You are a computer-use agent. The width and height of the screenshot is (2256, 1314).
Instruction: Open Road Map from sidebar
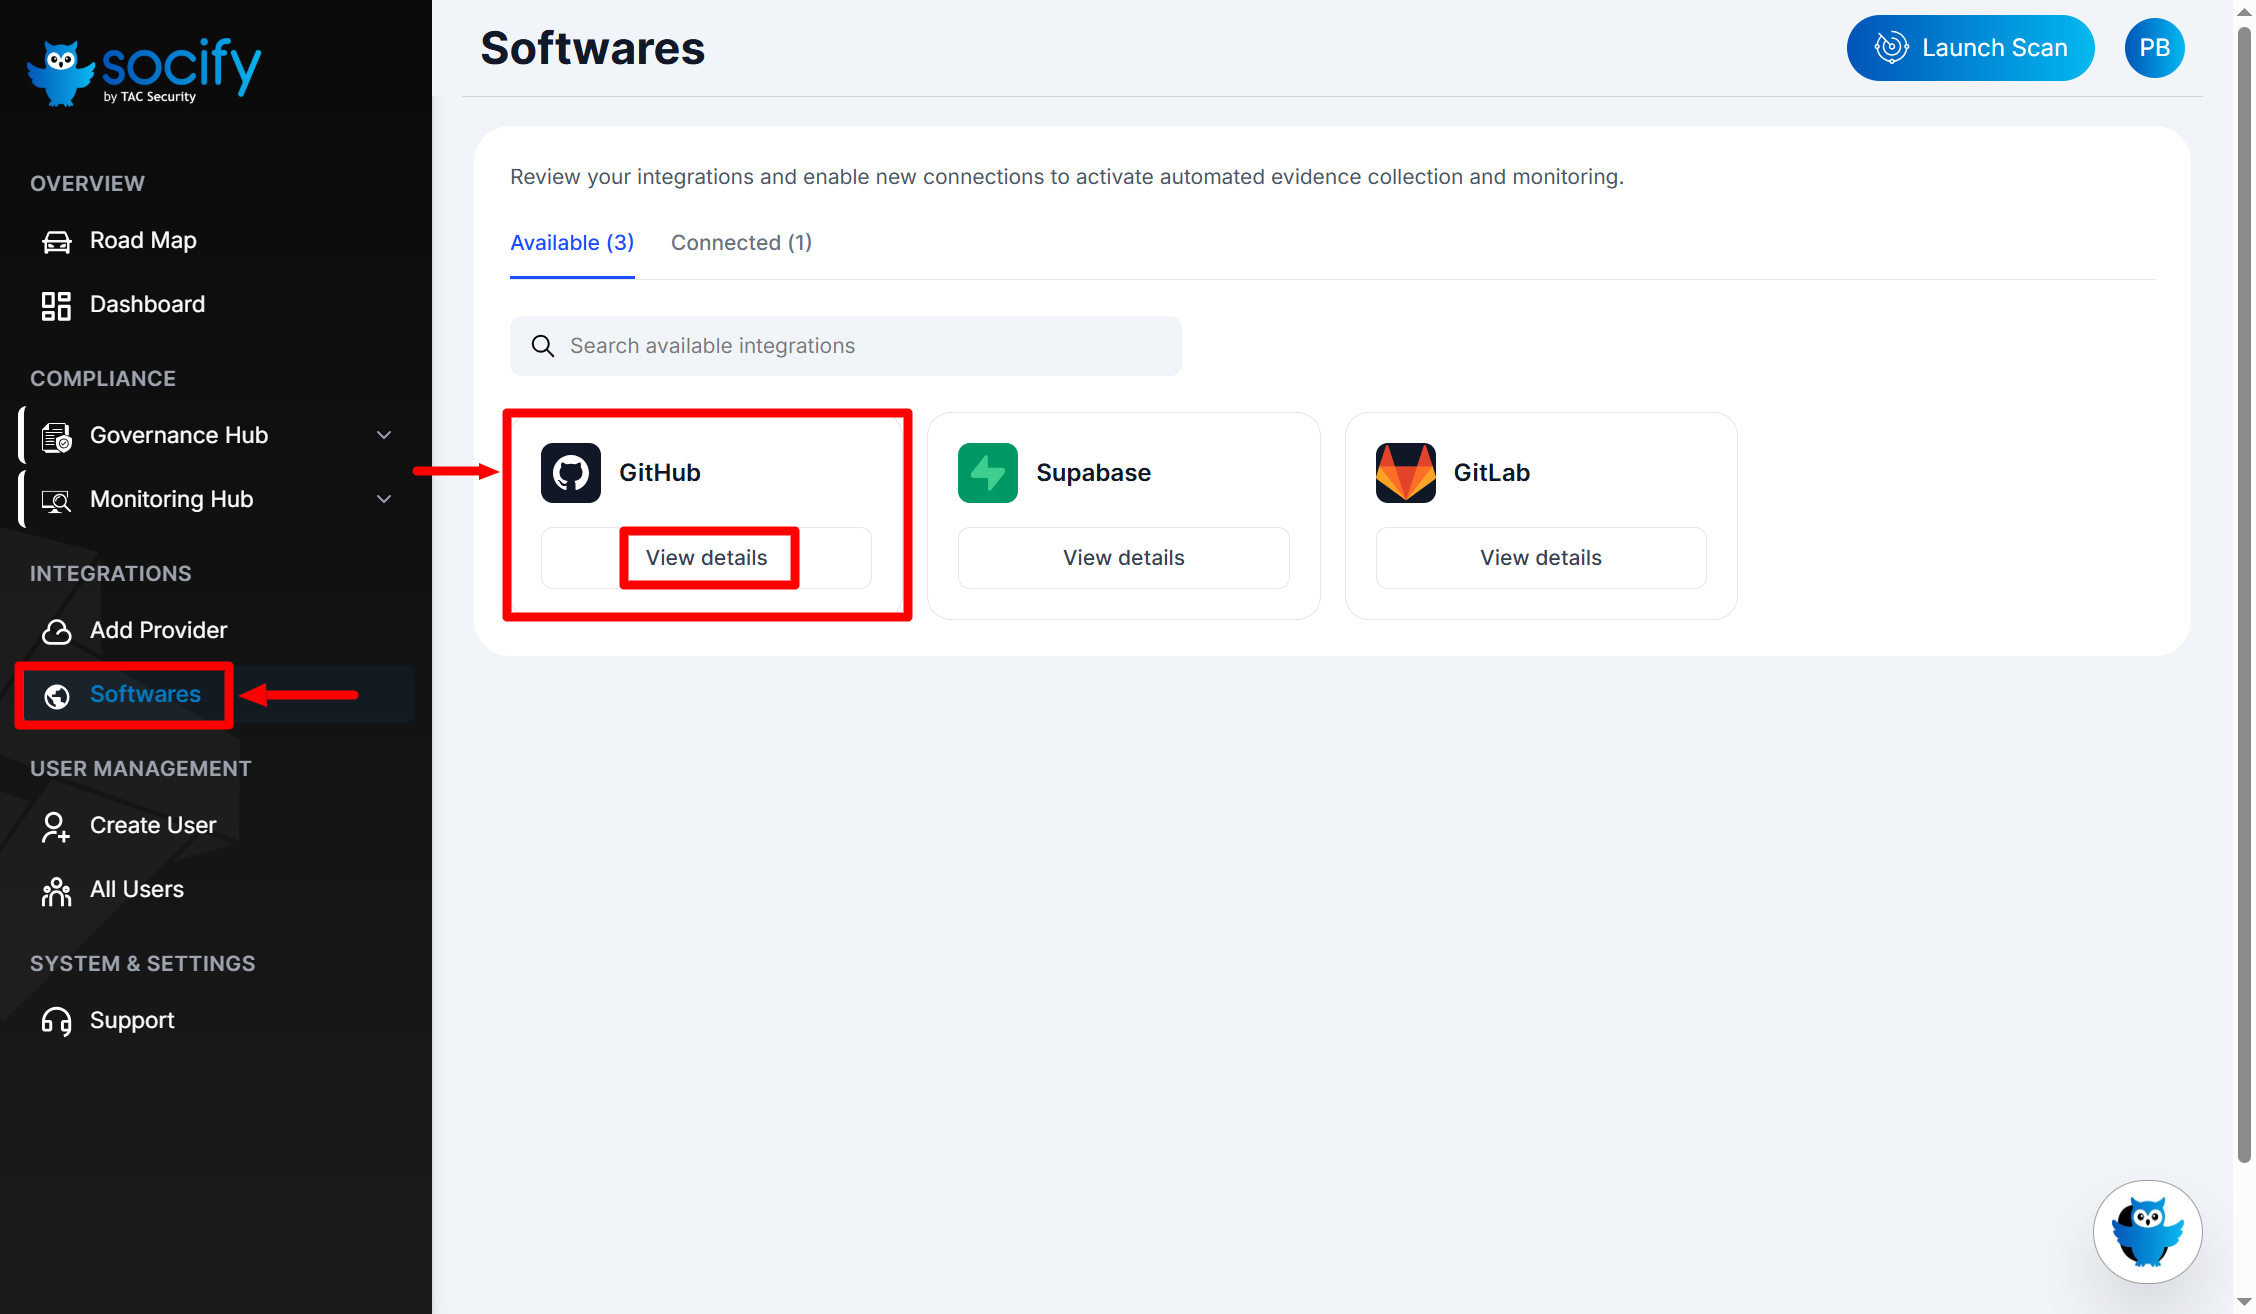point(142,241)
